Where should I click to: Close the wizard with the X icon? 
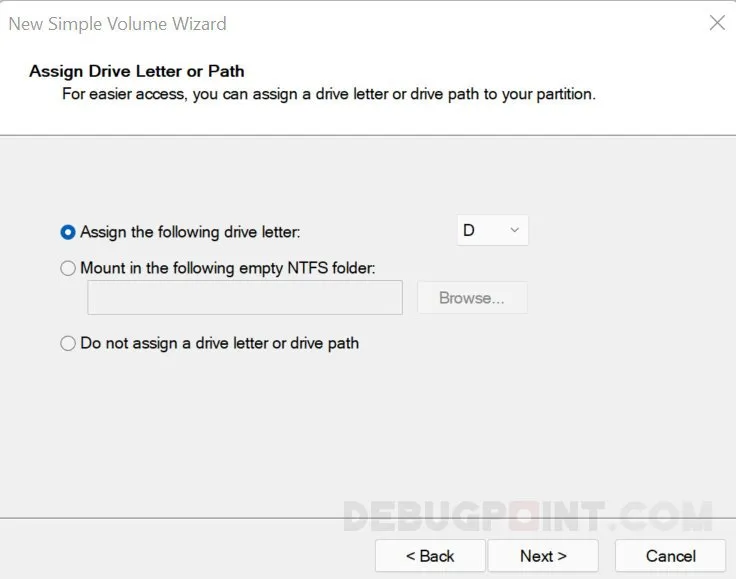(x=717, y=23)
